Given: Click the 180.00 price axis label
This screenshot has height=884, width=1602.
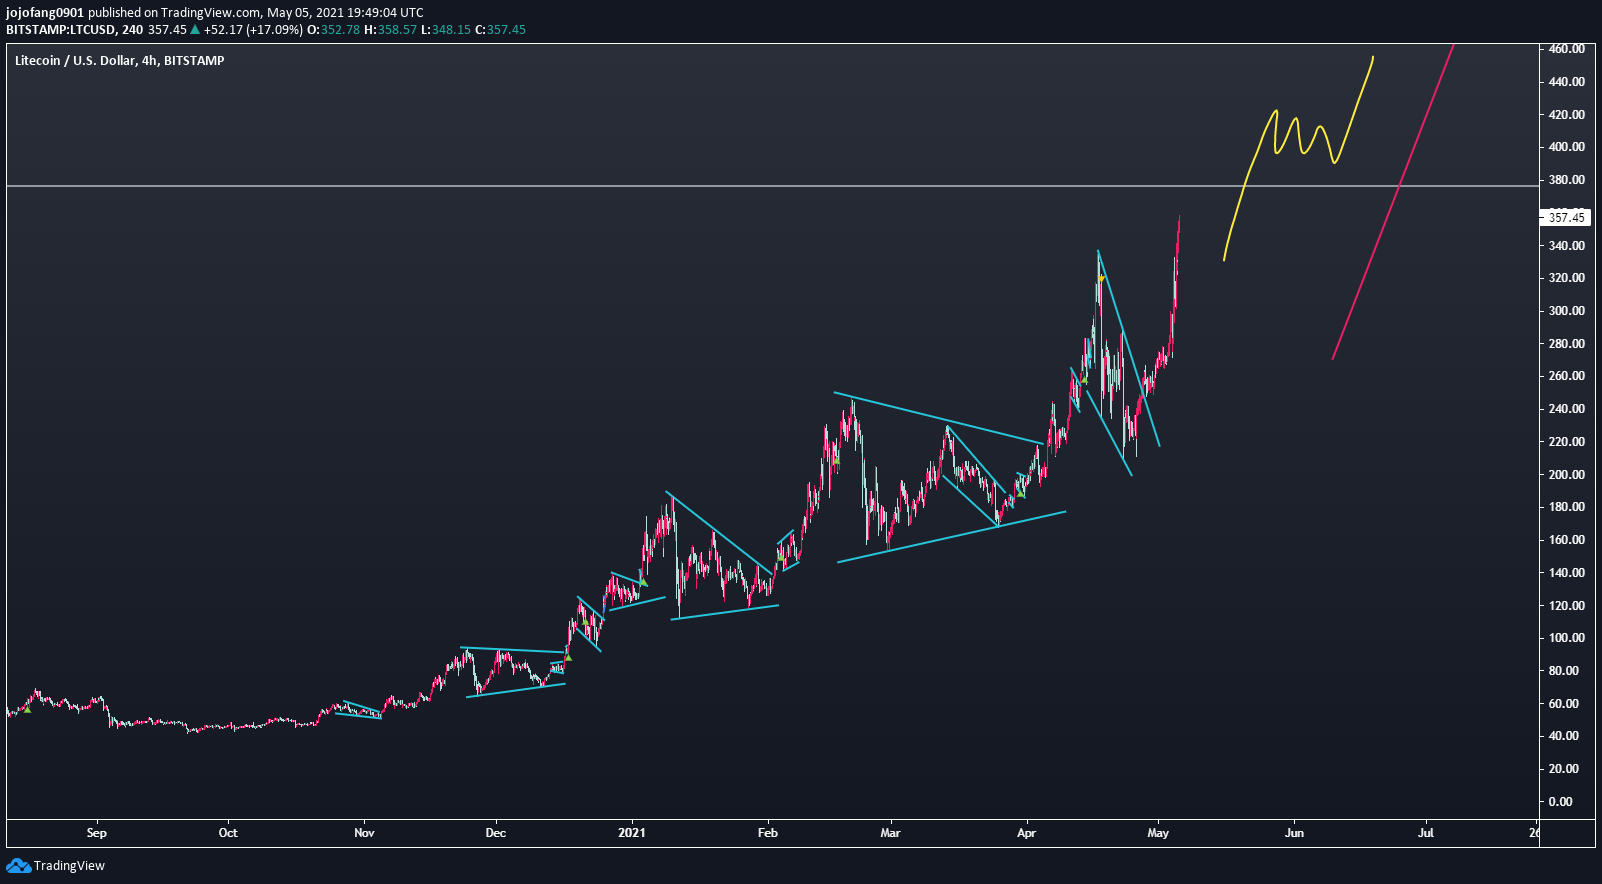Looking at the screenshot, I should (1566, 507).
